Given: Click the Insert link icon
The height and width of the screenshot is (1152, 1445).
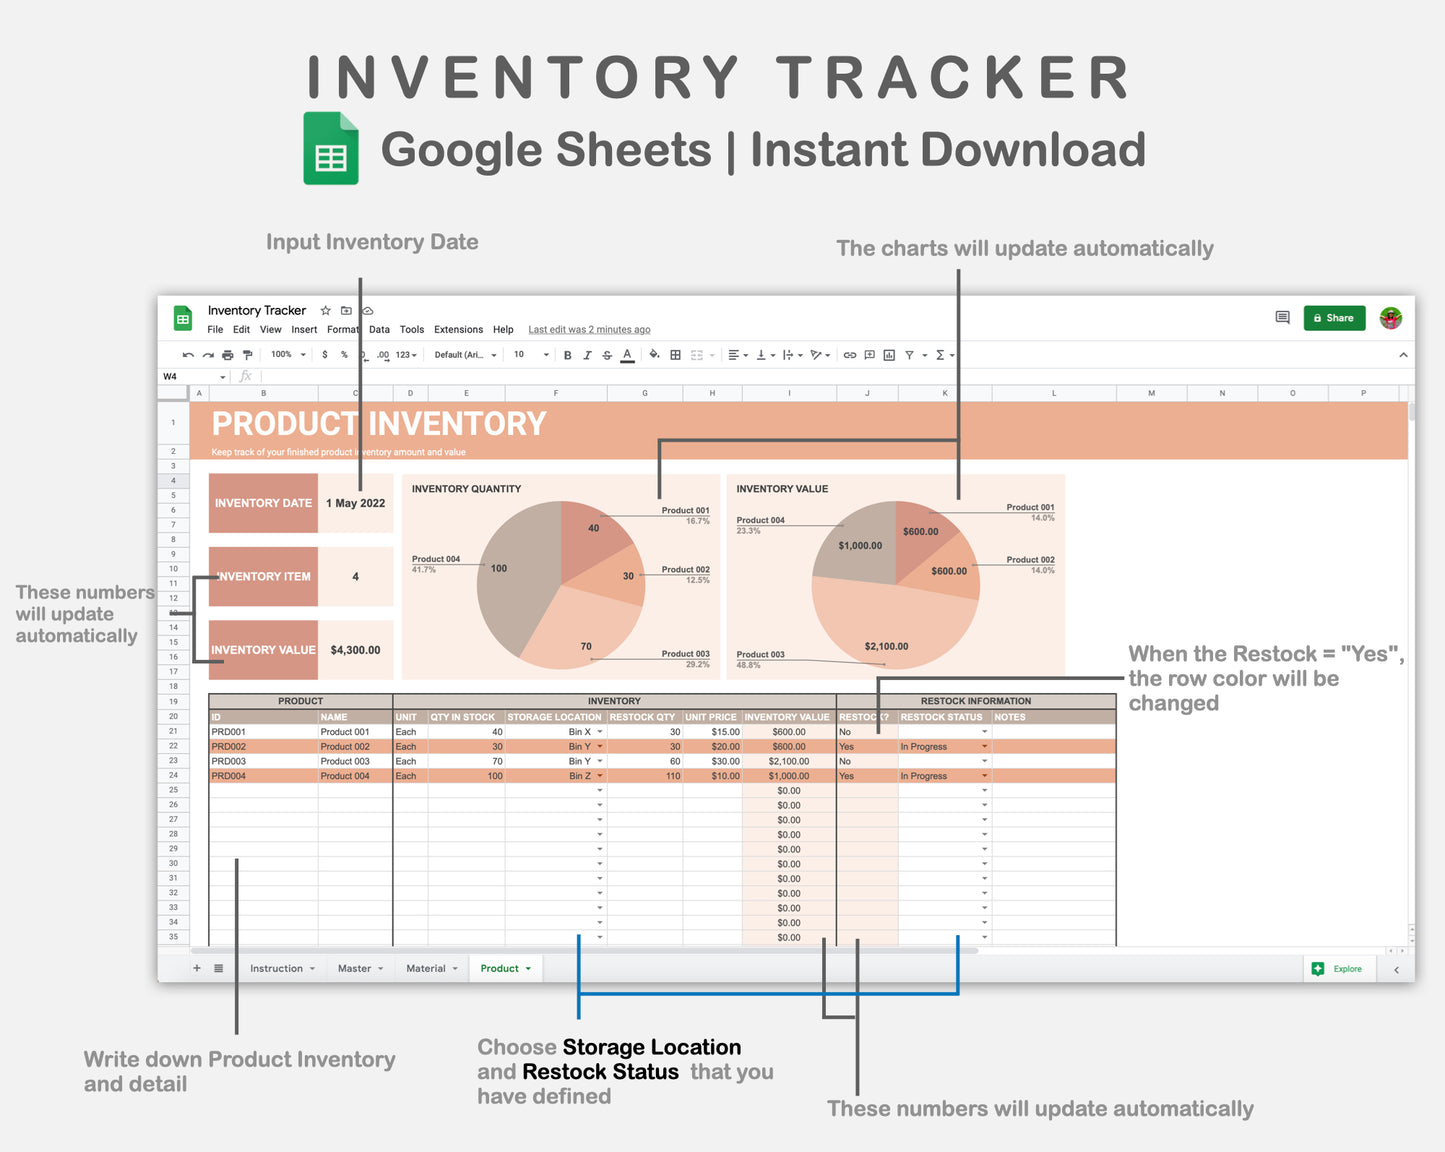Looking at the screenshot, I should [x=850, y=355].
